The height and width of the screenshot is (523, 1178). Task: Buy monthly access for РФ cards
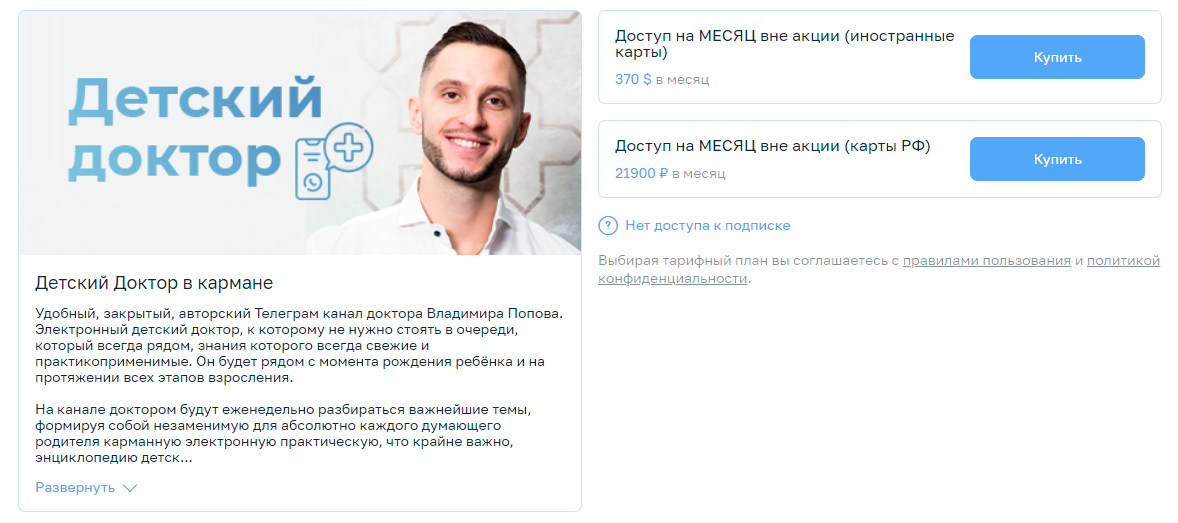pyautogui.click(x=1057, y=159)
